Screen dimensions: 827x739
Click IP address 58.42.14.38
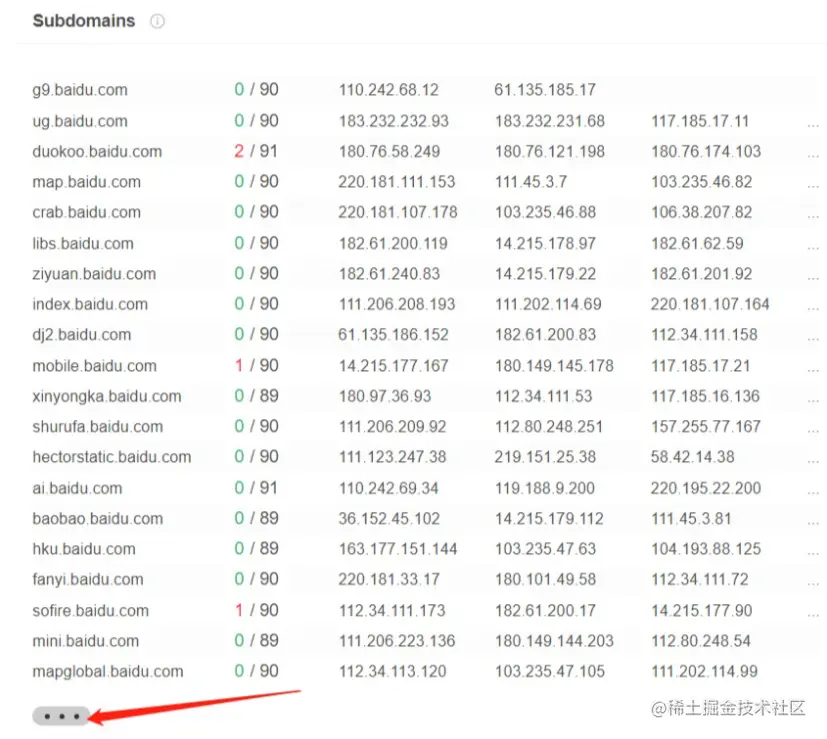(693, 457)
